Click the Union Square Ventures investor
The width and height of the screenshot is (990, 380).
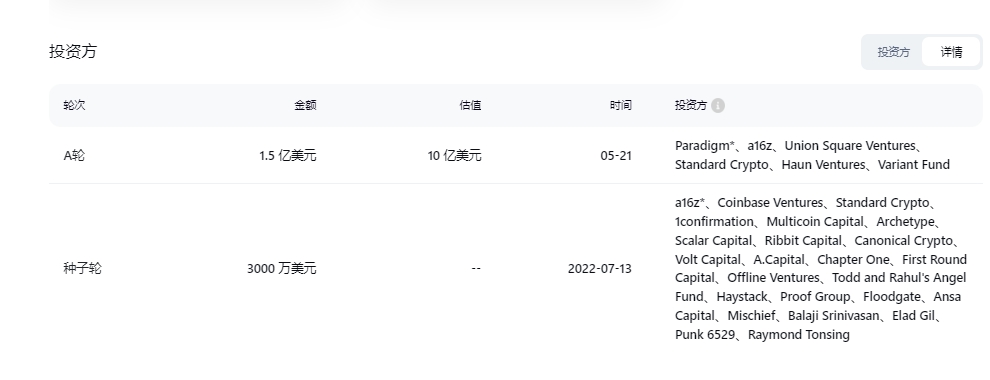point(850,146)
